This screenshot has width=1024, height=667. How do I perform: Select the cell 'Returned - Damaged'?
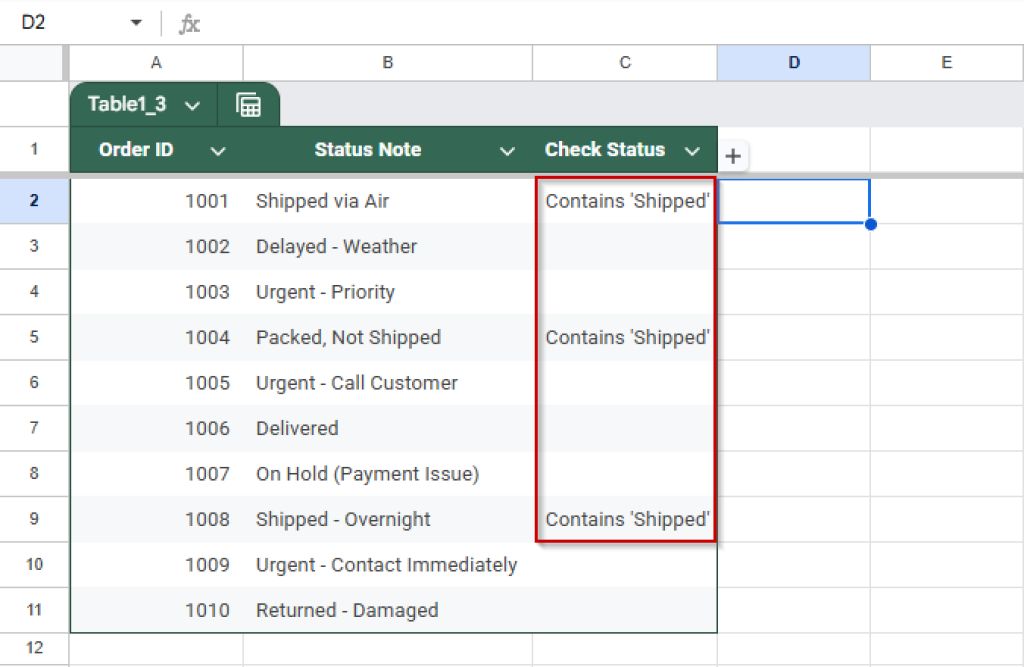[x=387, y=610]
